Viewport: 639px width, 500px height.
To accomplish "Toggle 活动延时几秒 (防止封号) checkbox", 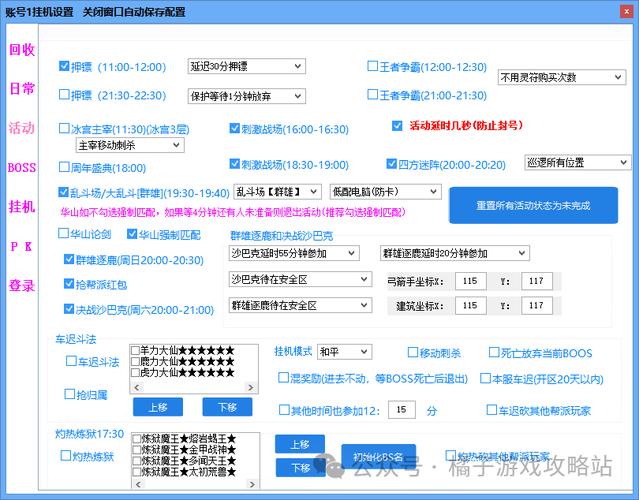I will pos(397,126).
